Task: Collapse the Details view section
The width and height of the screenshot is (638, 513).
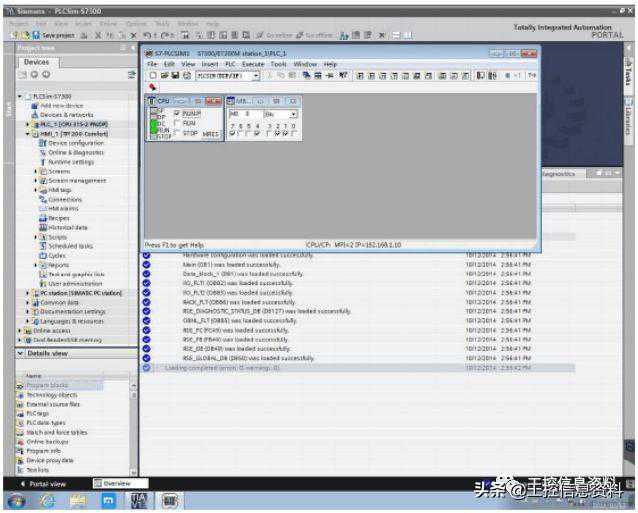Action: click(21, 354)
